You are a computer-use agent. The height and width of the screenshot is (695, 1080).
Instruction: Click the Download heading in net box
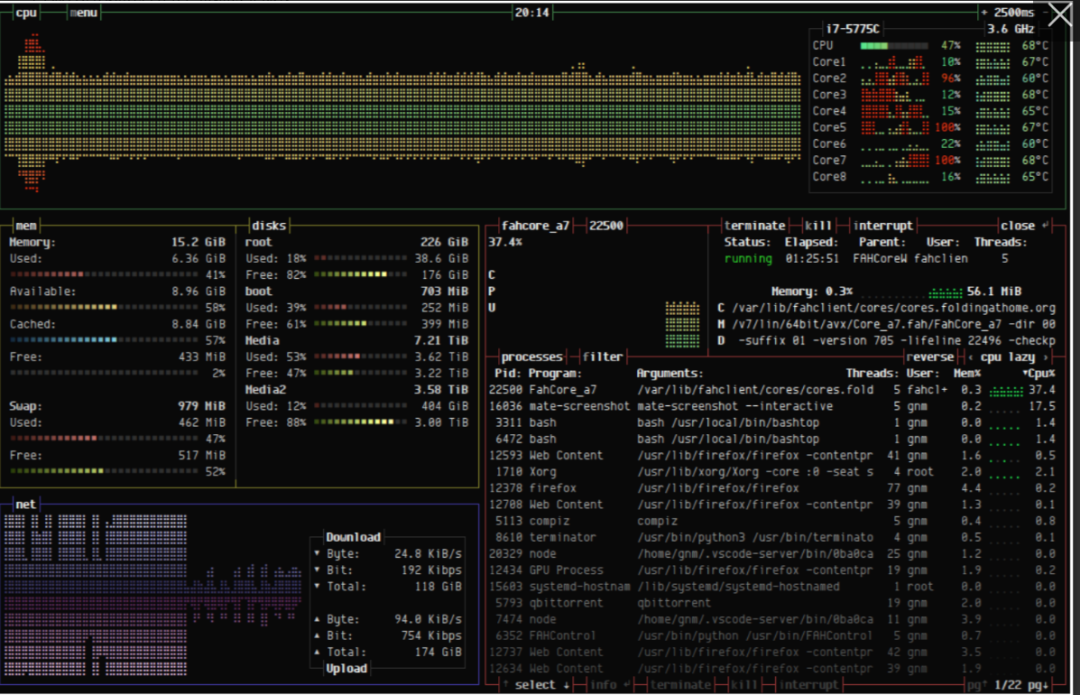(x=353, y=537)
